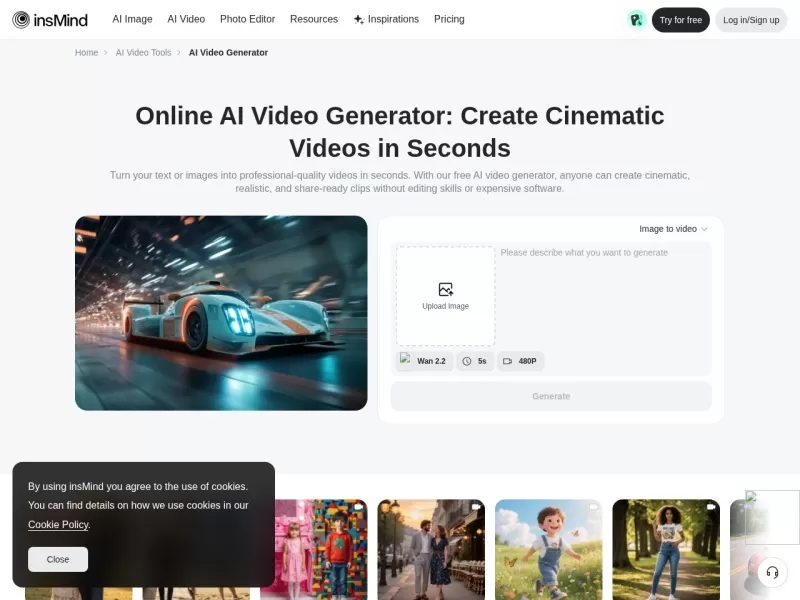
Task: Click the green app icon beside Try for free
Action: point(637,19)
